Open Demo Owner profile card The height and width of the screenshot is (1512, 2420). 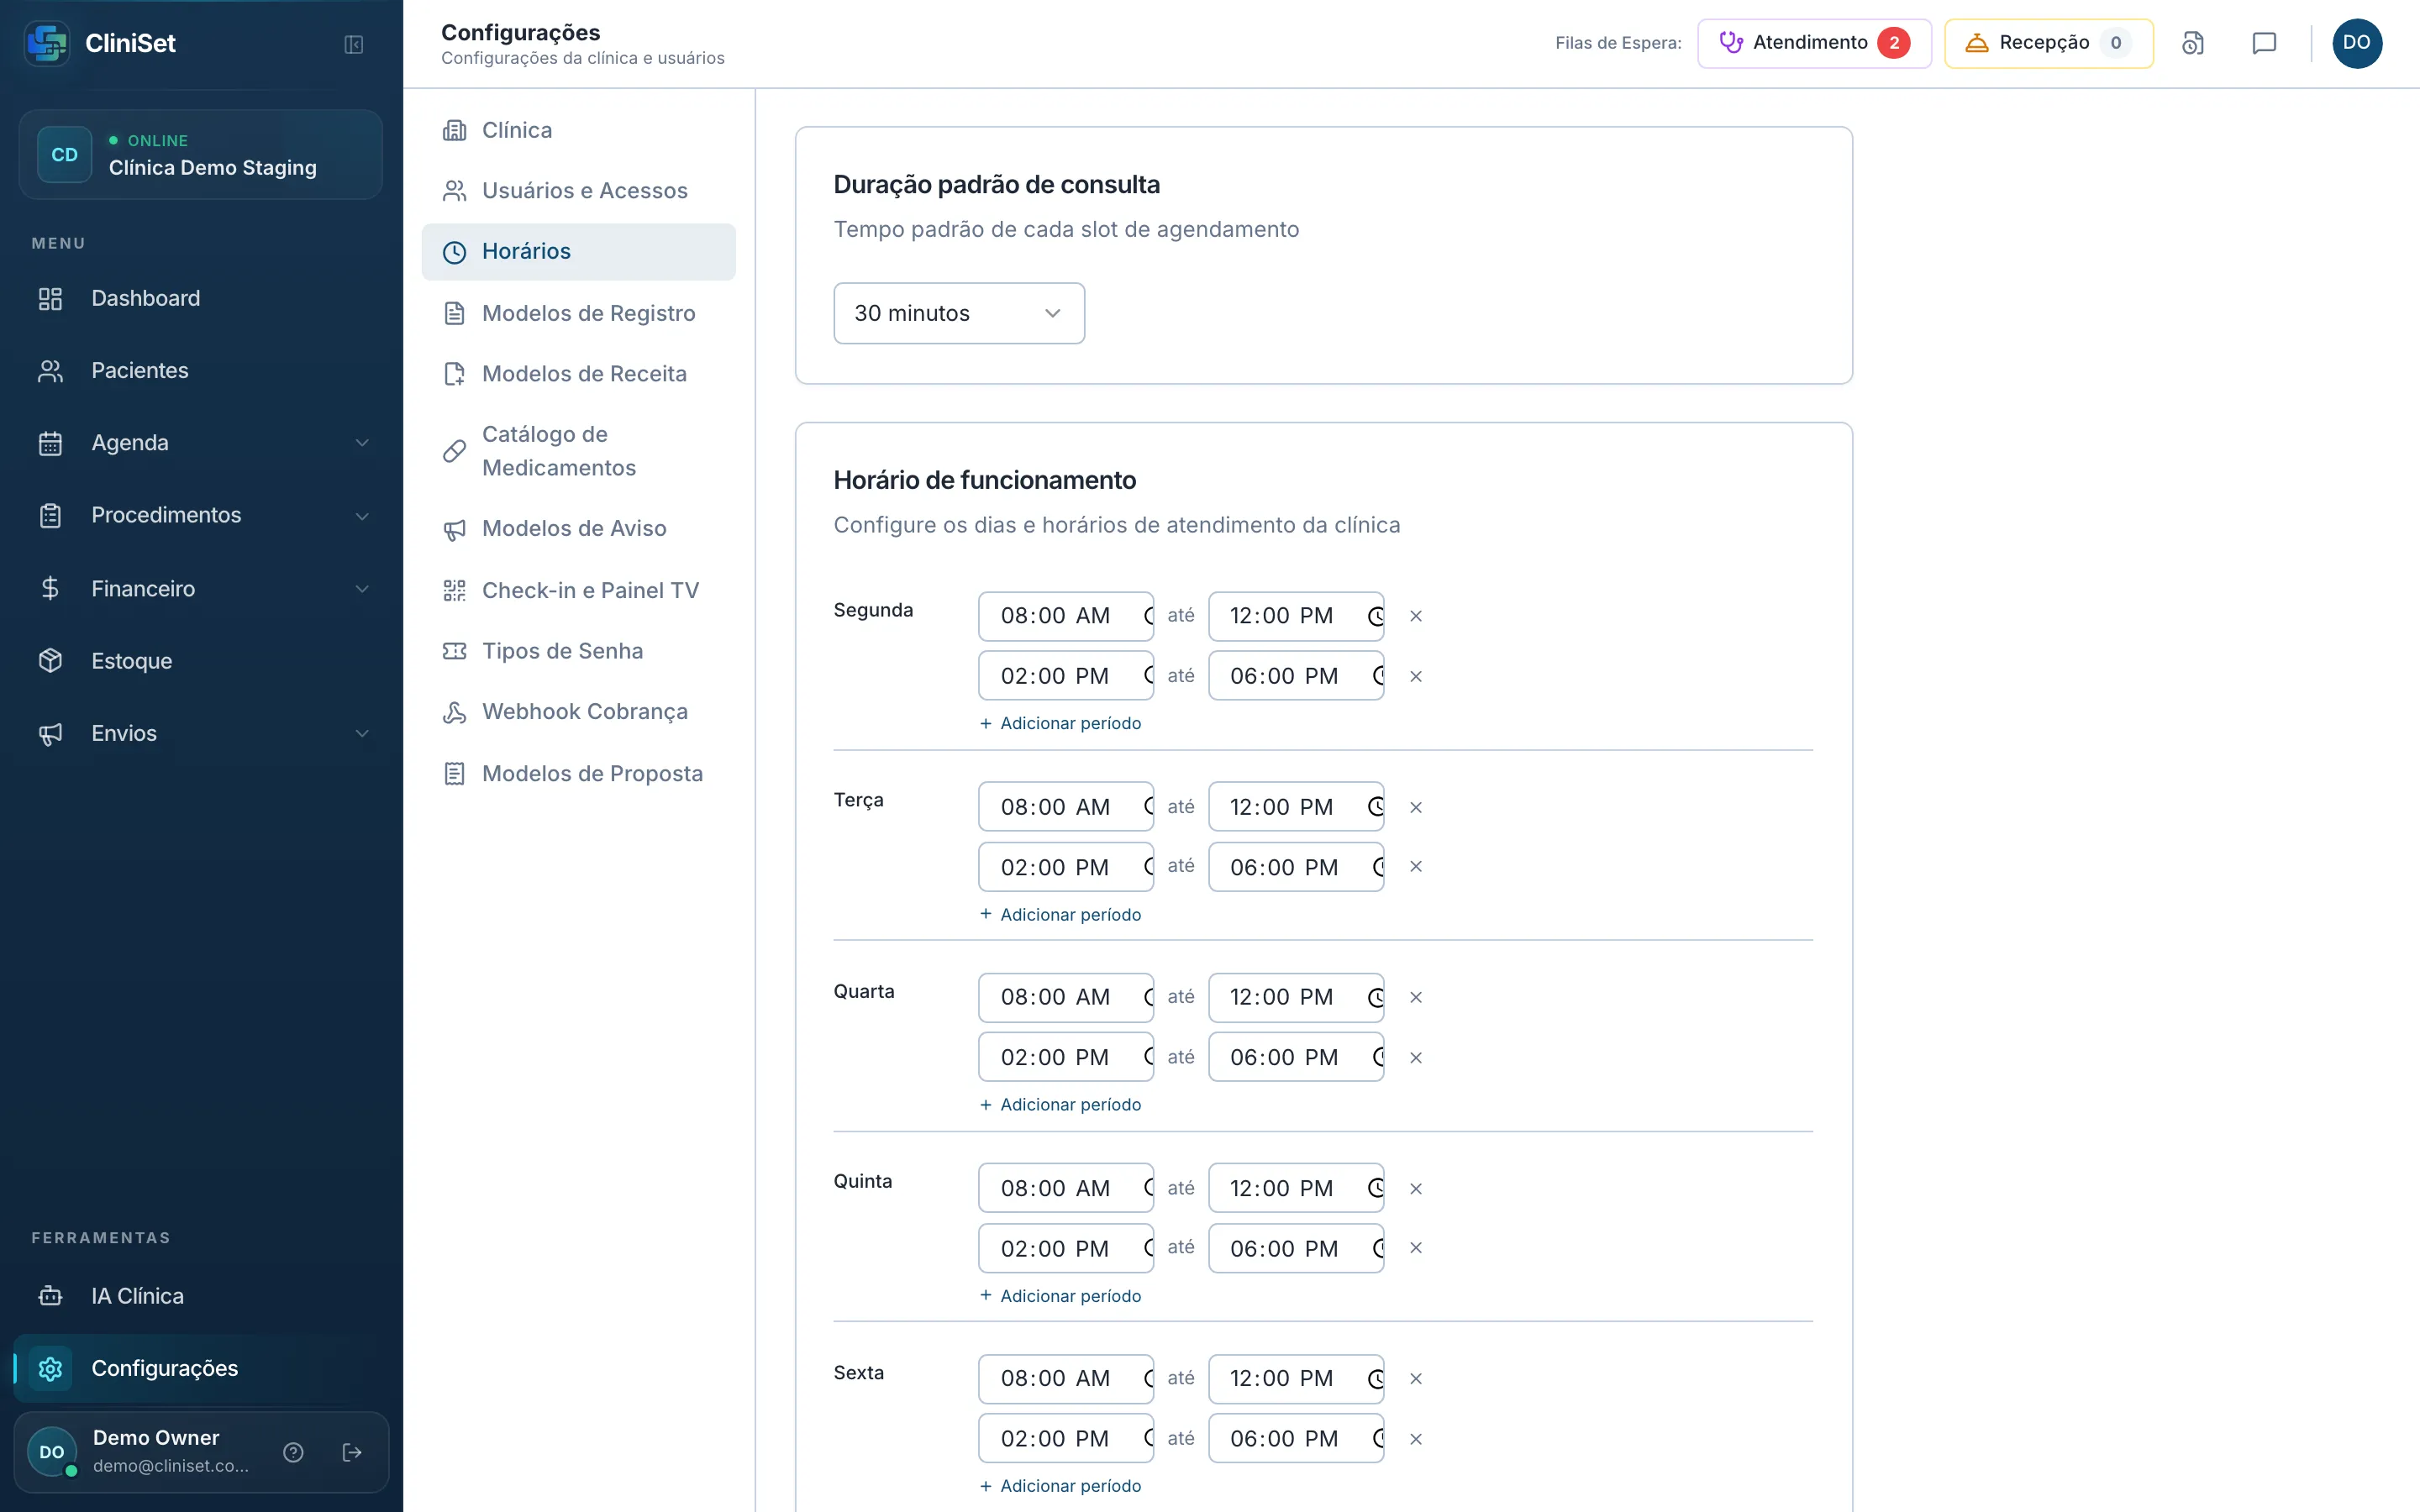[201, 1452]
